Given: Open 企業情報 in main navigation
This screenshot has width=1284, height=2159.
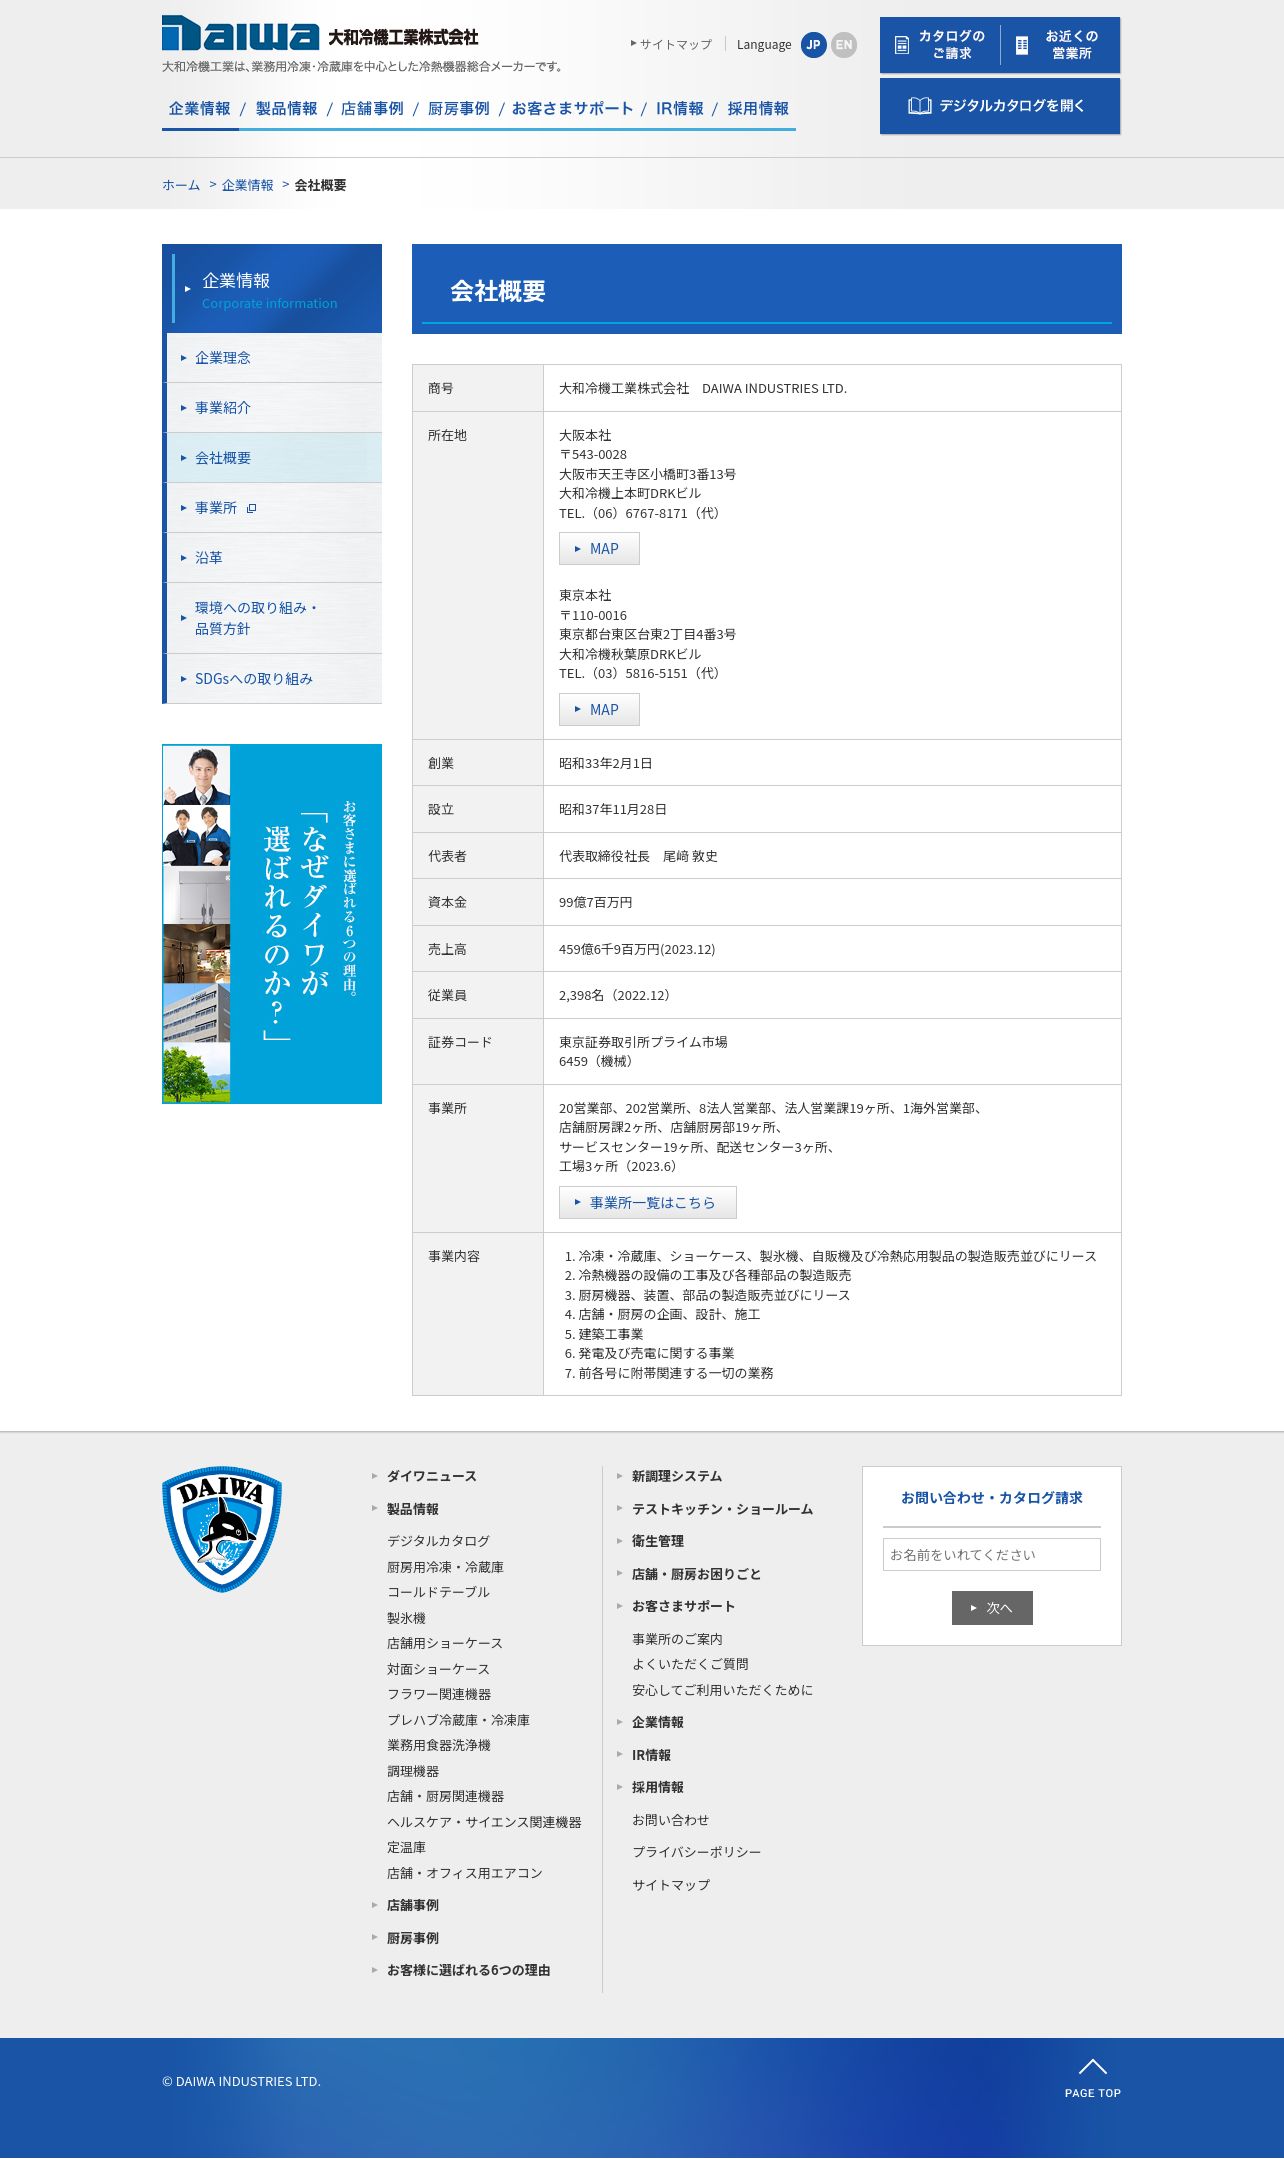Looking at the screenshot, I should 200,108.
